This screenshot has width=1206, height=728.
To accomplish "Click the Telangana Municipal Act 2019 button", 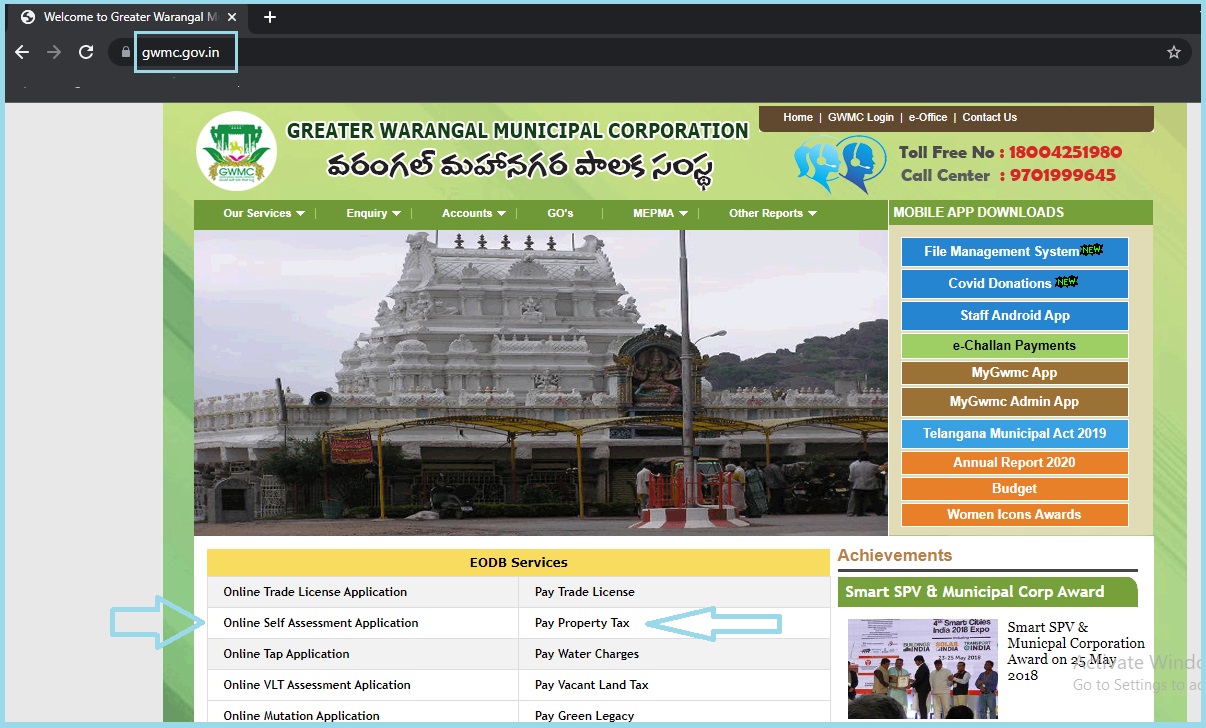I will point(1014,434).
